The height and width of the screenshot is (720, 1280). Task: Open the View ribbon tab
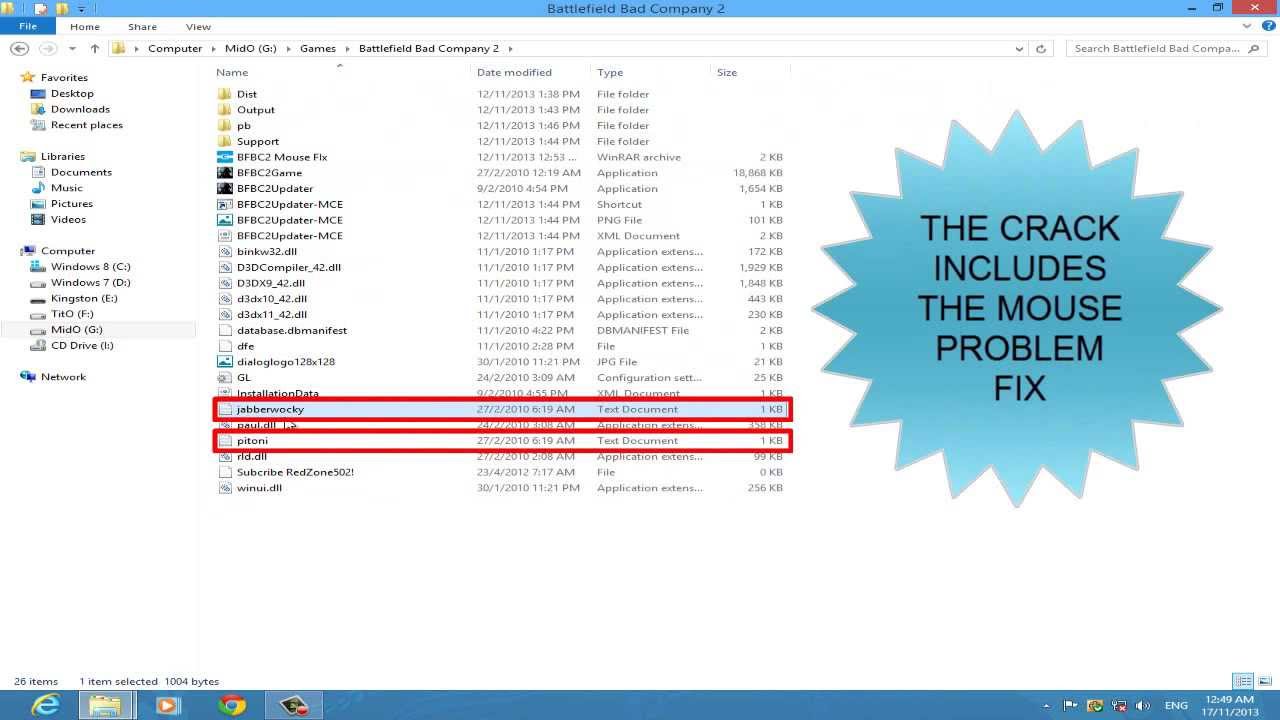click(198, 27)
